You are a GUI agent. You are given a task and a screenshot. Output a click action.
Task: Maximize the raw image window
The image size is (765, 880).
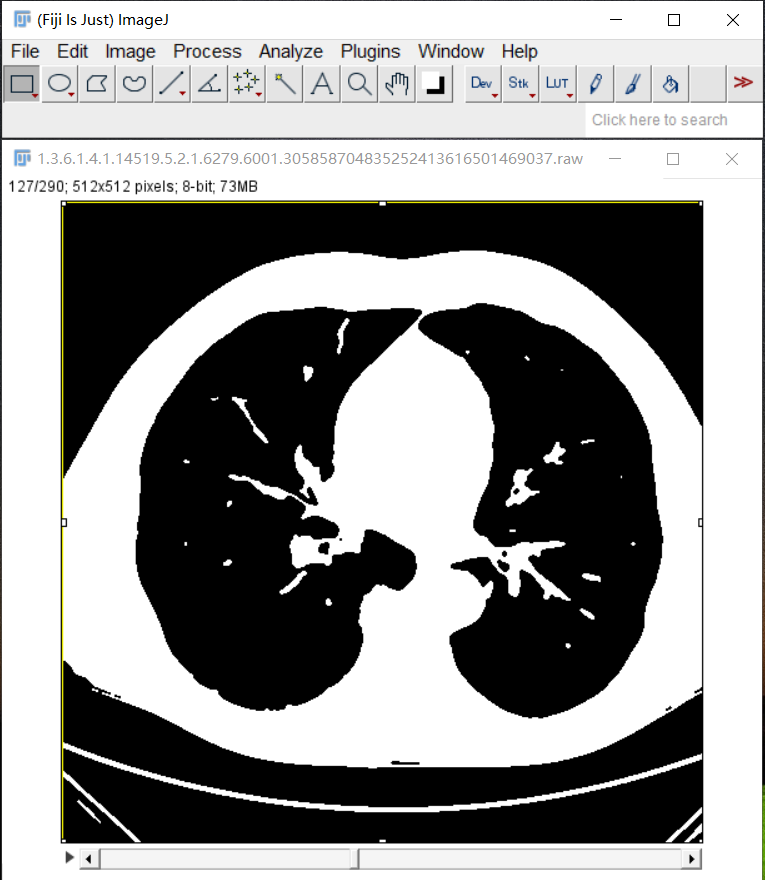pyautogui.click(x=673, y=159)
